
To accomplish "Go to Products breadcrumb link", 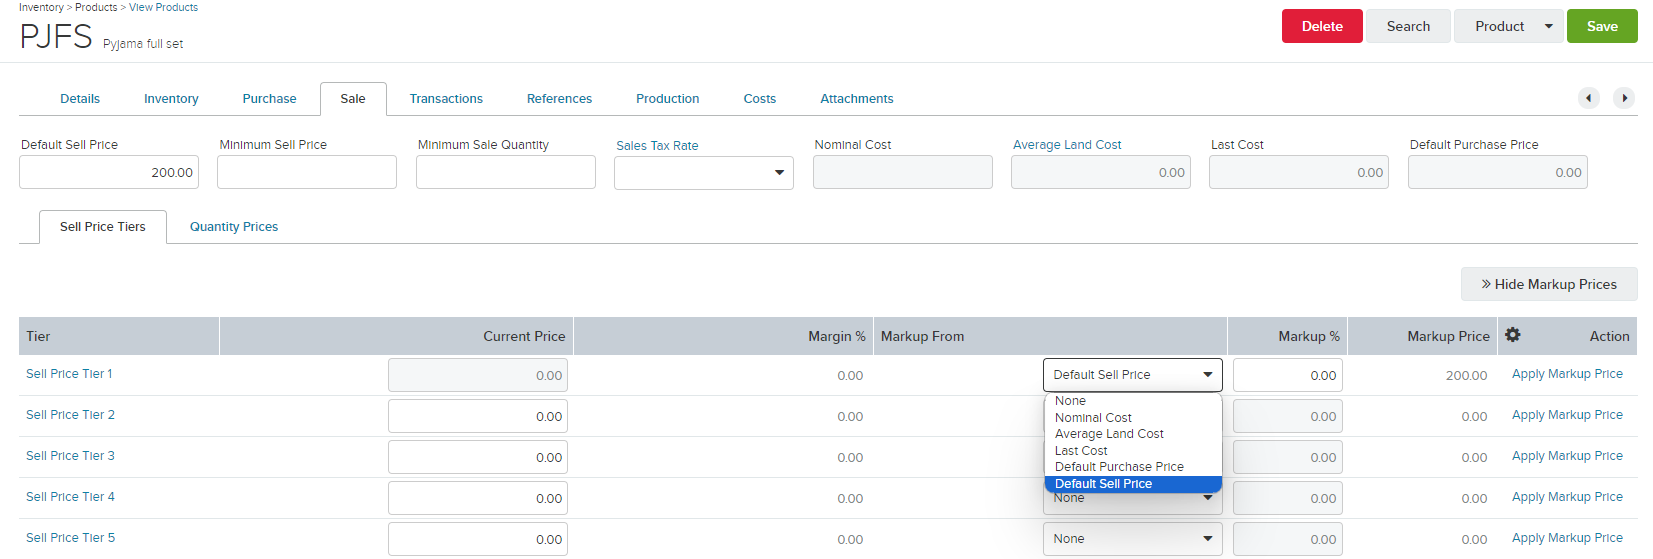I will [96, 7].
